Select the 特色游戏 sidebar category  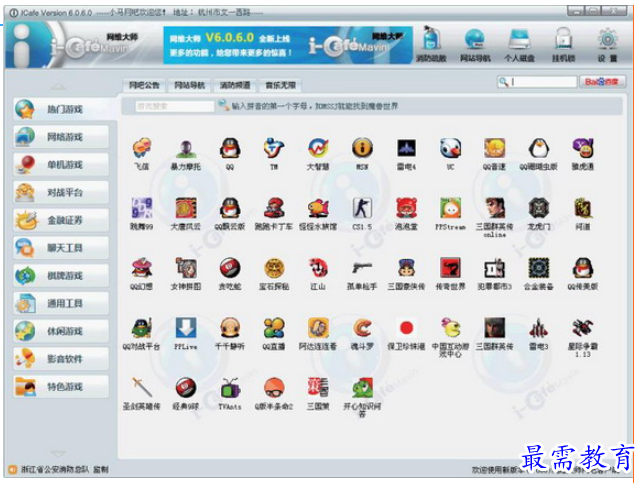(62, 387)
